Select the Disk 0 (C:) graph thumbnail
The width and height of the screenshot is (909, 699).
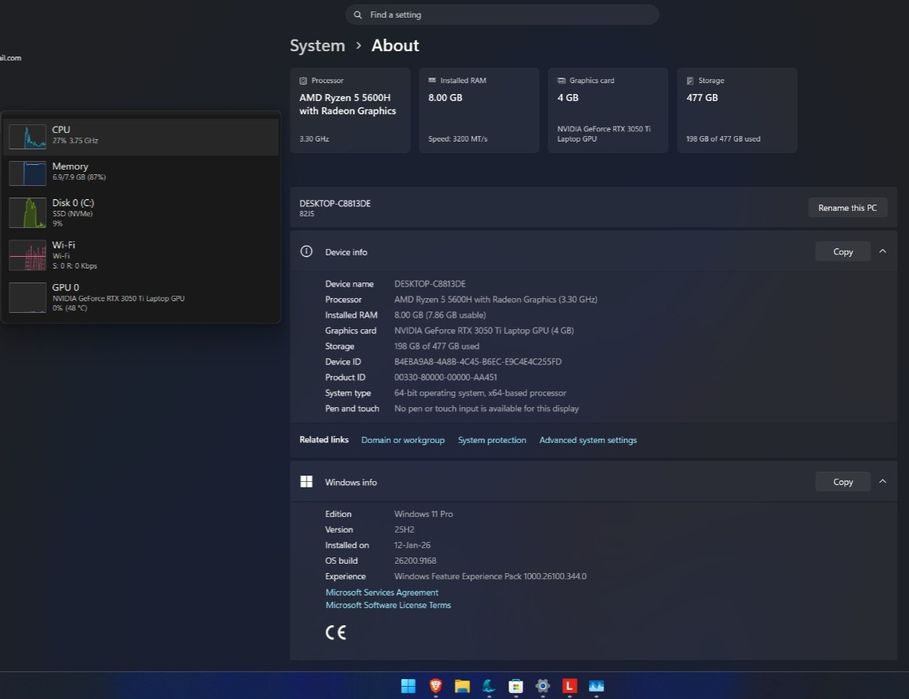[x=27, y=212]
